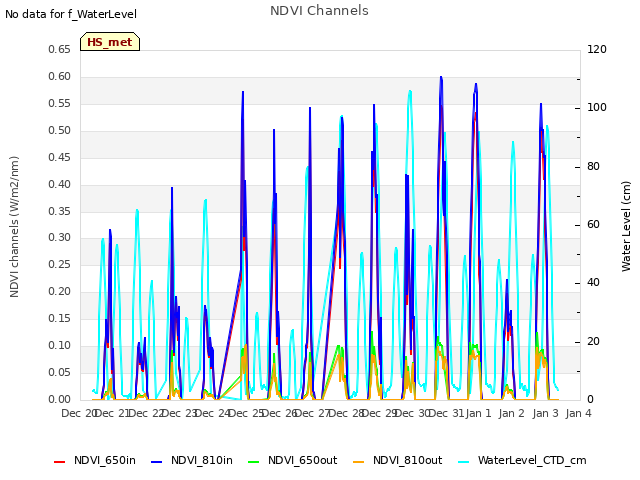Click the 'NDVI channels (W/m2/nm)' axis label
This screenshot has height=480, width=640.
tap(14, 227)
